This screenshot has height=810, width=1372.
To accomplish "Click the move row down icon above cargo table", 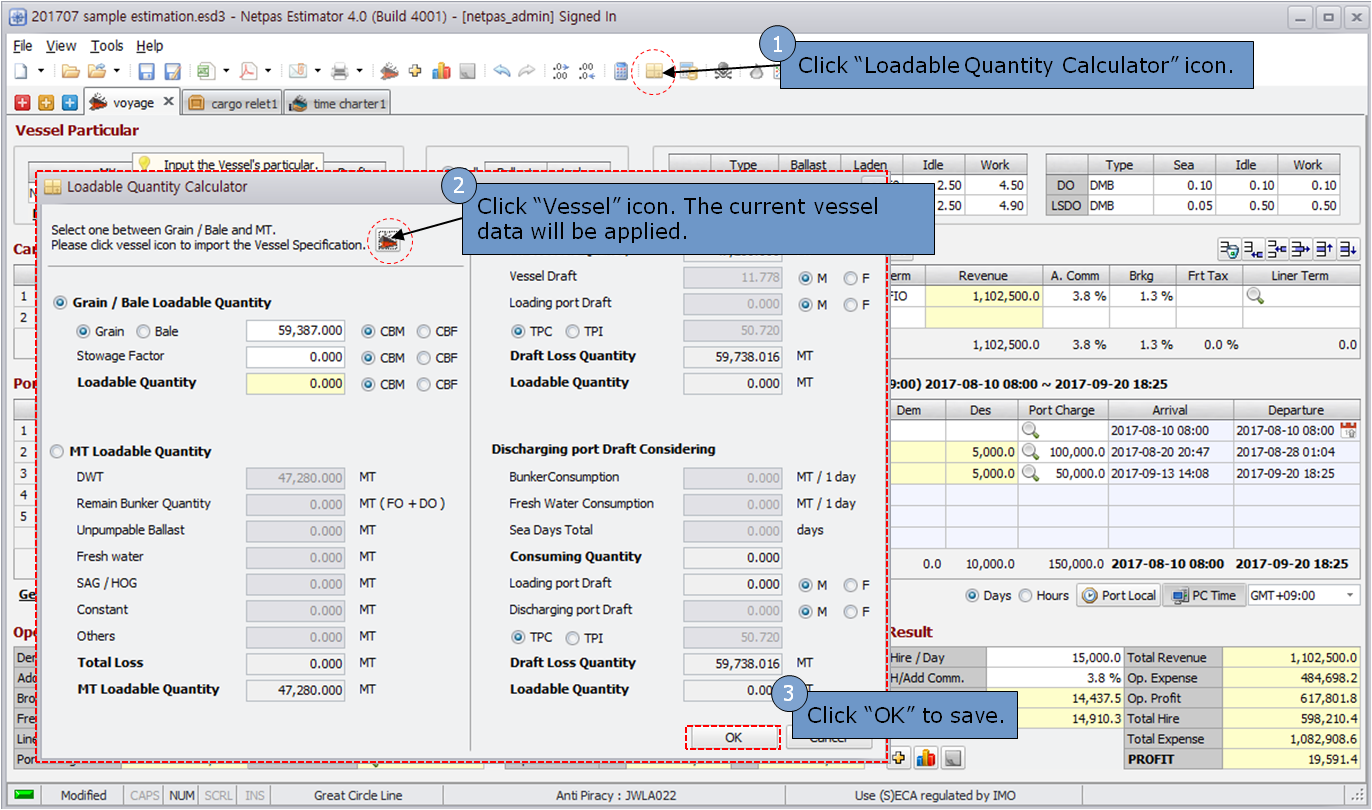I will [x=1348, y=249].
